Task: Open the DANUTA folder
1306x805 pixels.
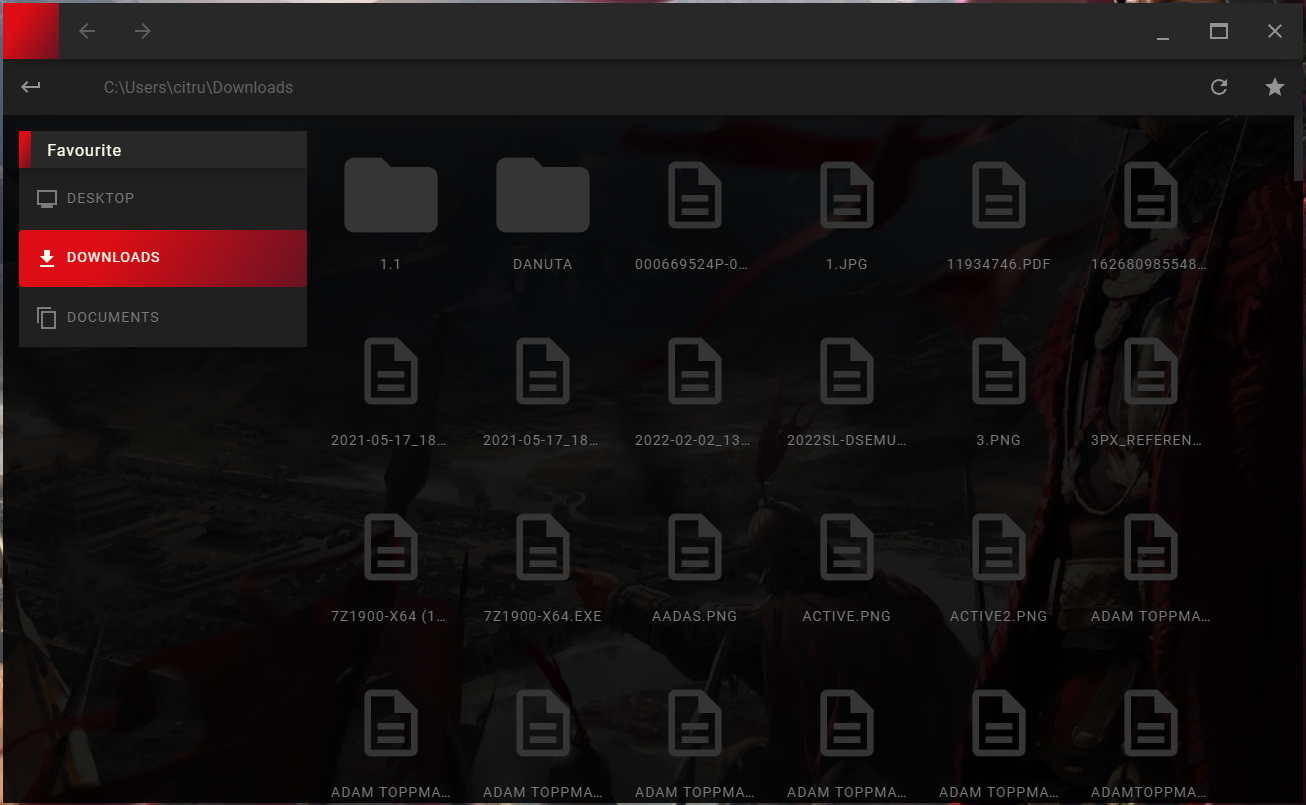Action: coord(542,196)
